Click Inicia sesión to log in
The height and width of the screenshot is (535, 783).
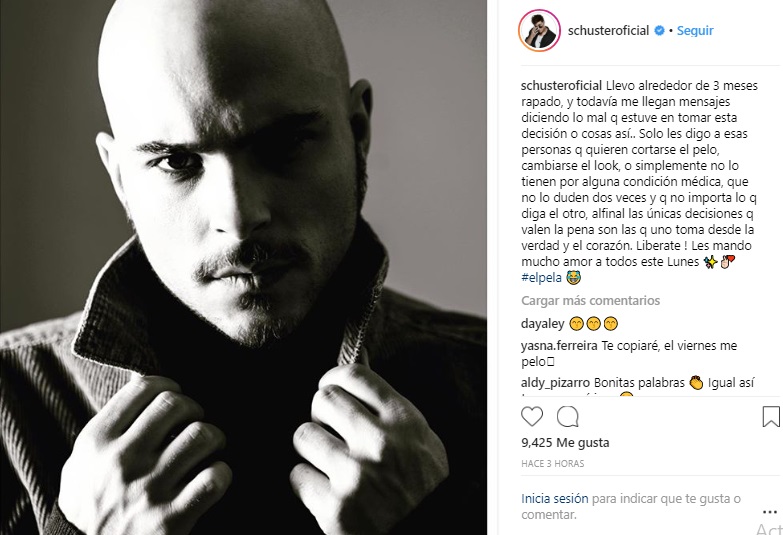click(555, 499)
